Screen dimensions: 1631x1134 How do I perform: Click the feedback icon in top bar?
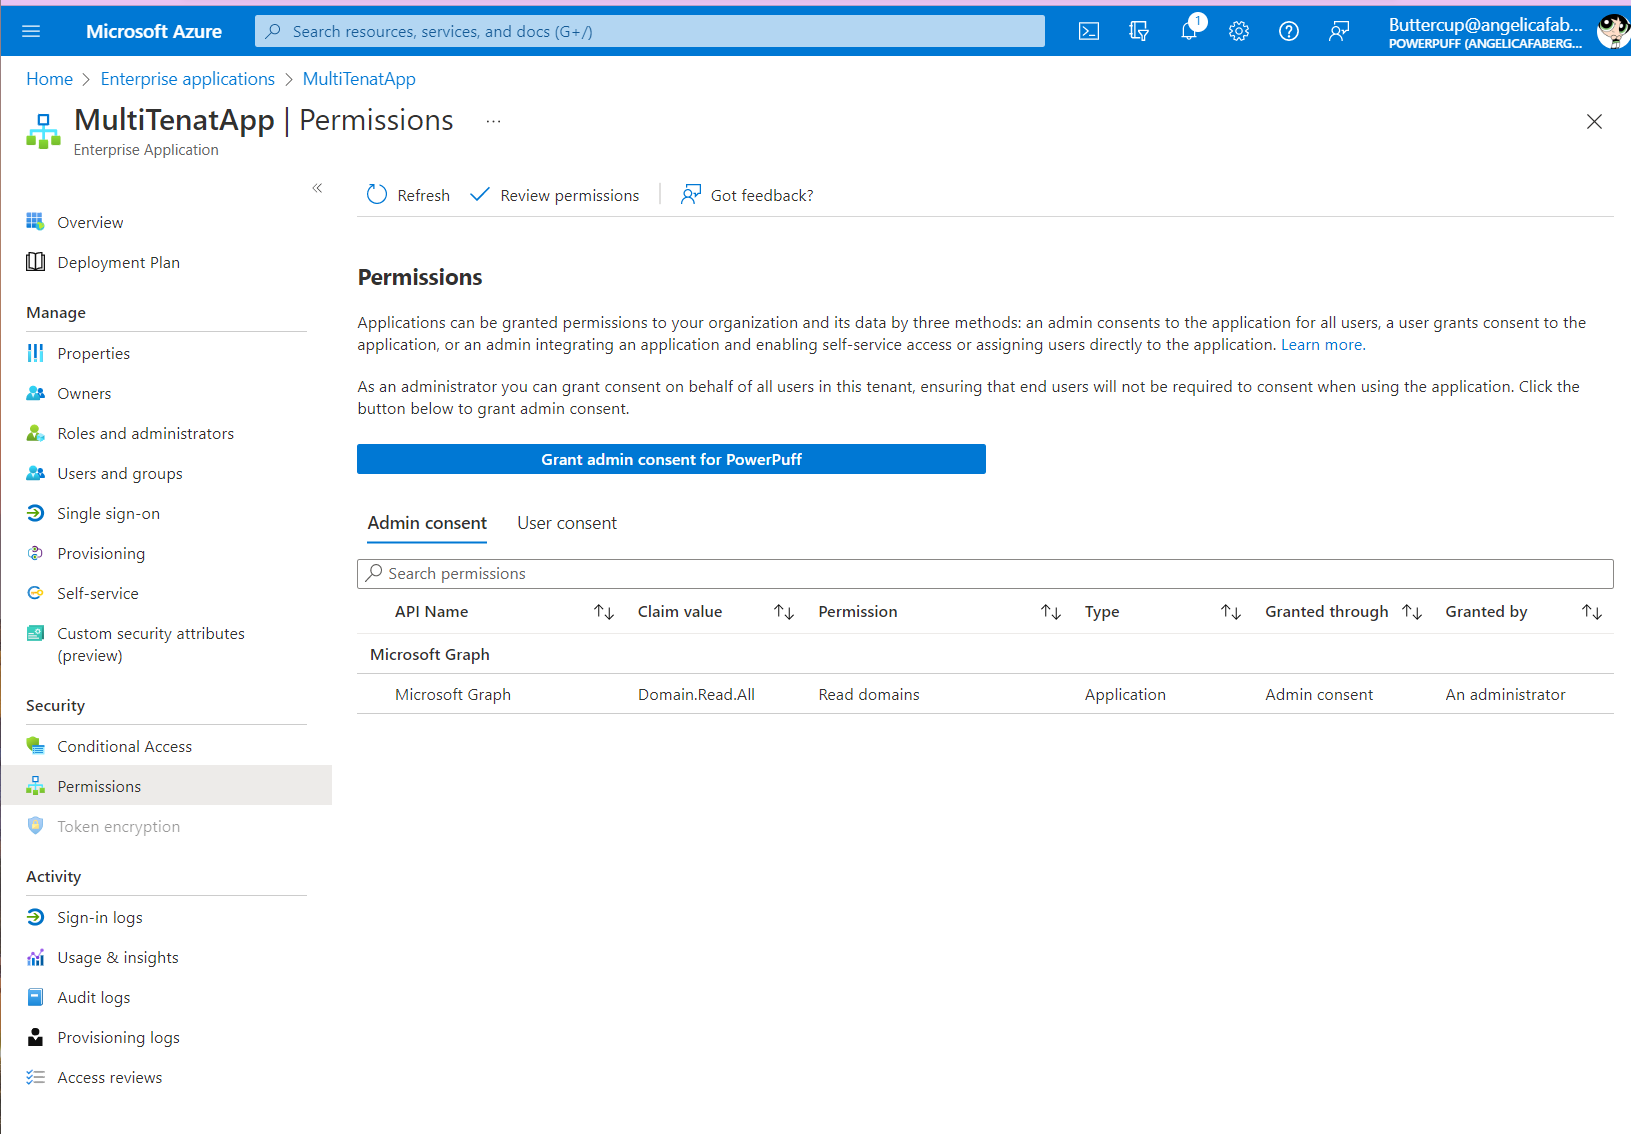click(1339, 31)
